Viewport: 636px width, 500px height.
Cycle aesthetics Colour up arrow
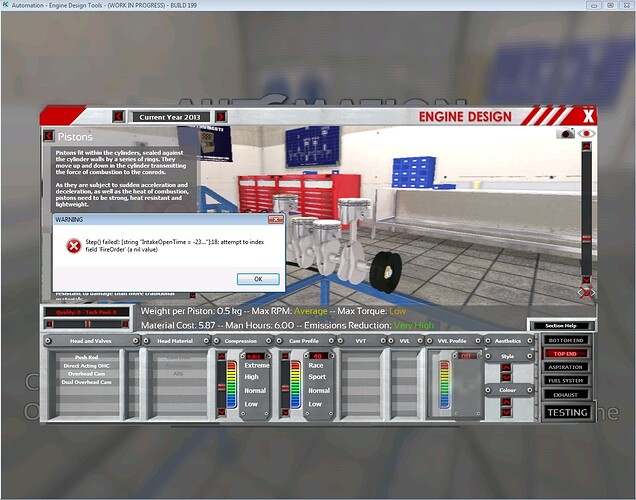tap(506, 402)
